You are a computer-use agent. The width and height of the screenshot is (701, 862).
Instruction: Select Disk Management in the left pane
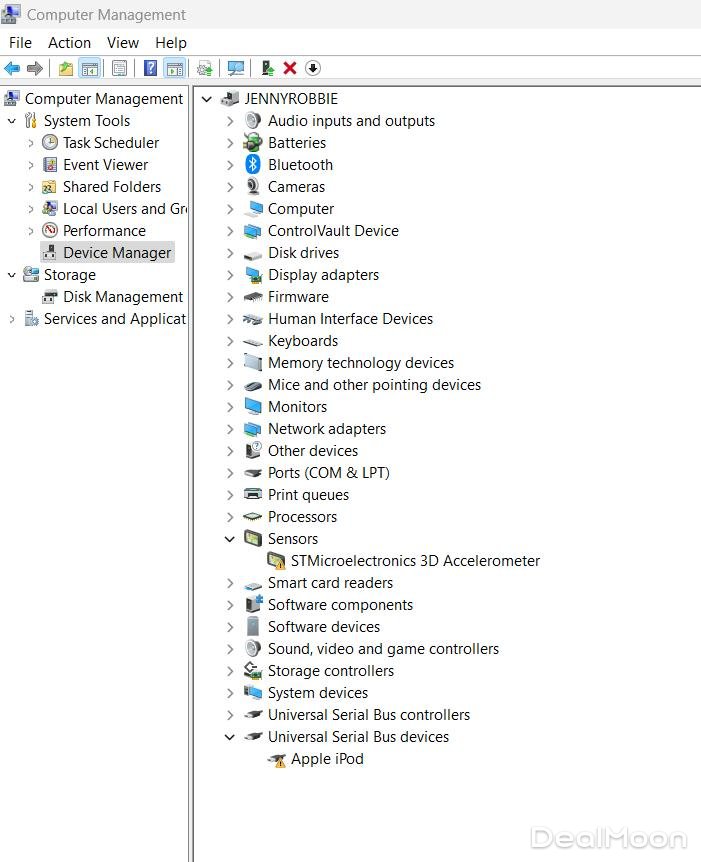(122, 297)
